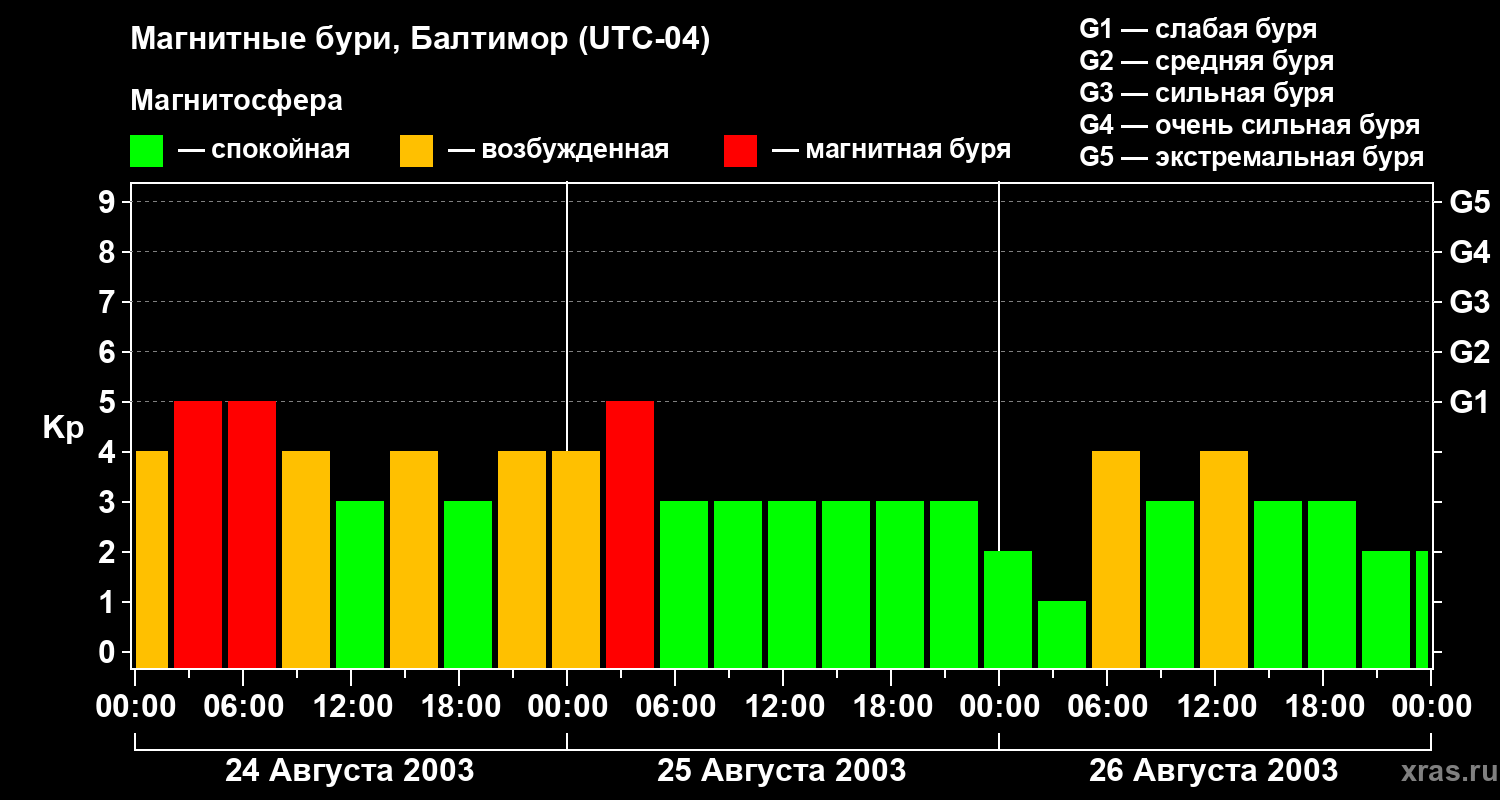The image size is (1500, 800).
Task: Click the green 'спокойная' legend swatch
Action: [x=146, y=151]
